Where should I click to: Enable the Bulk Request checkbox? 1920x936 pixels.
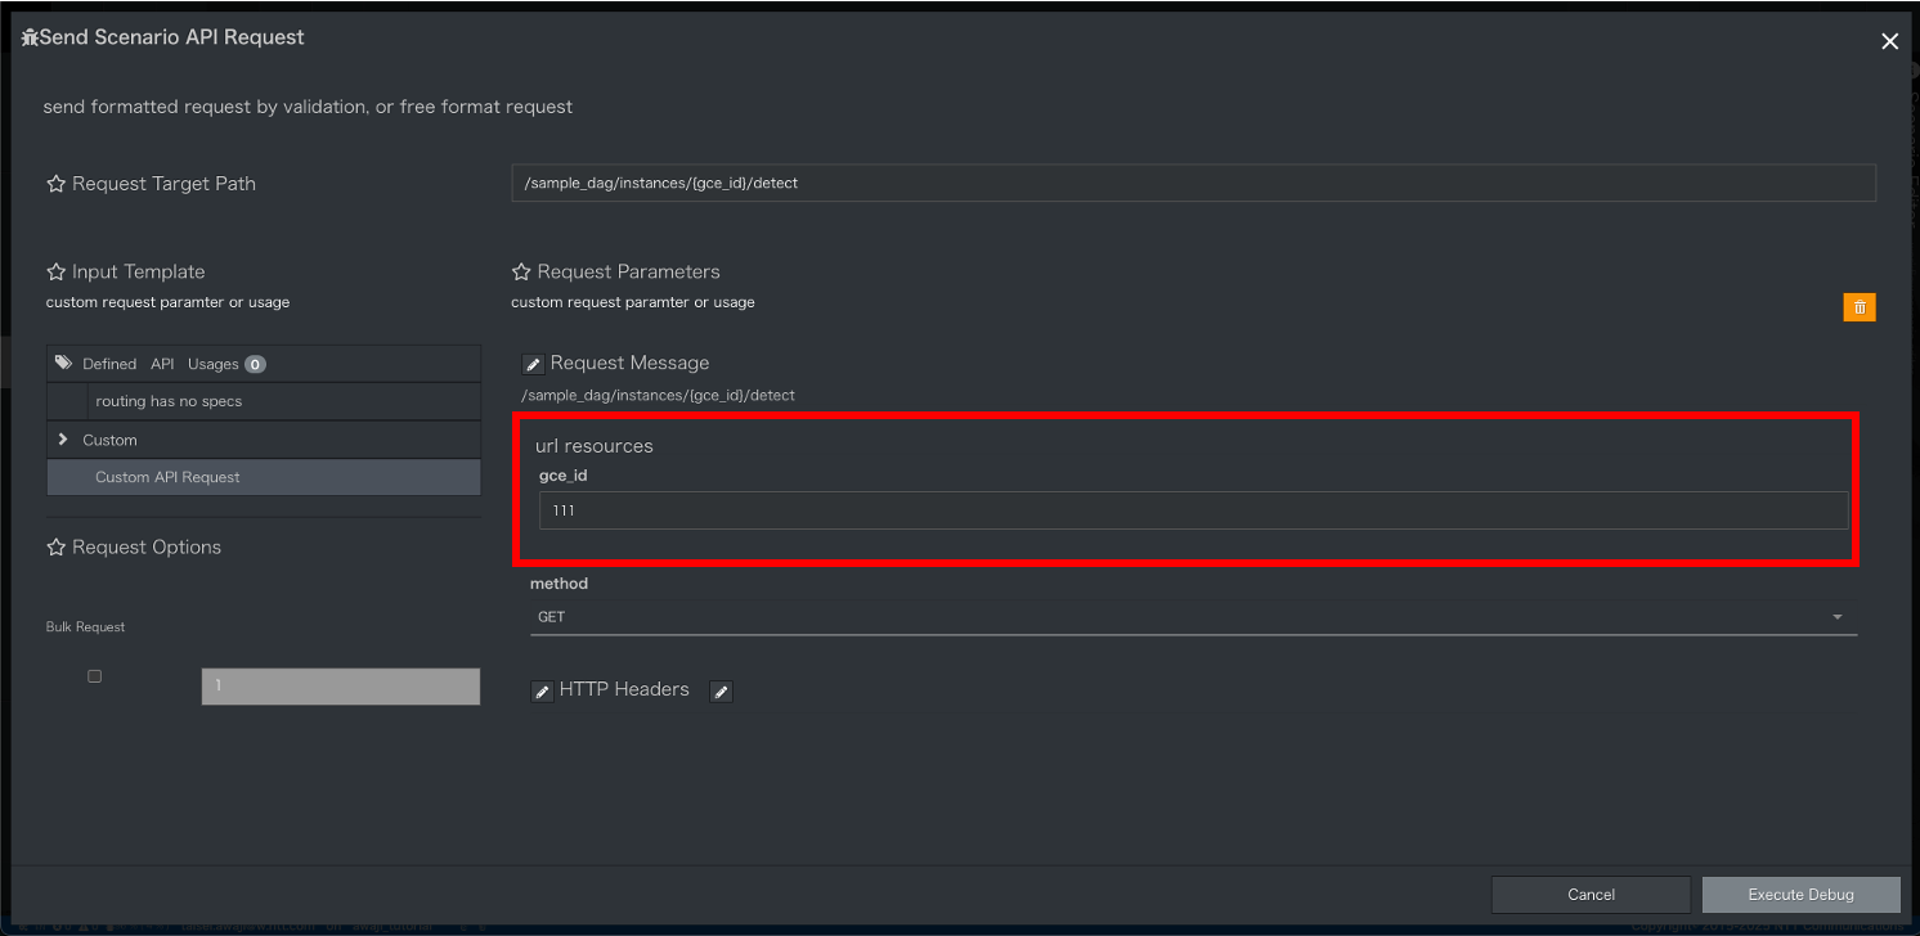[x=95, y=676]
